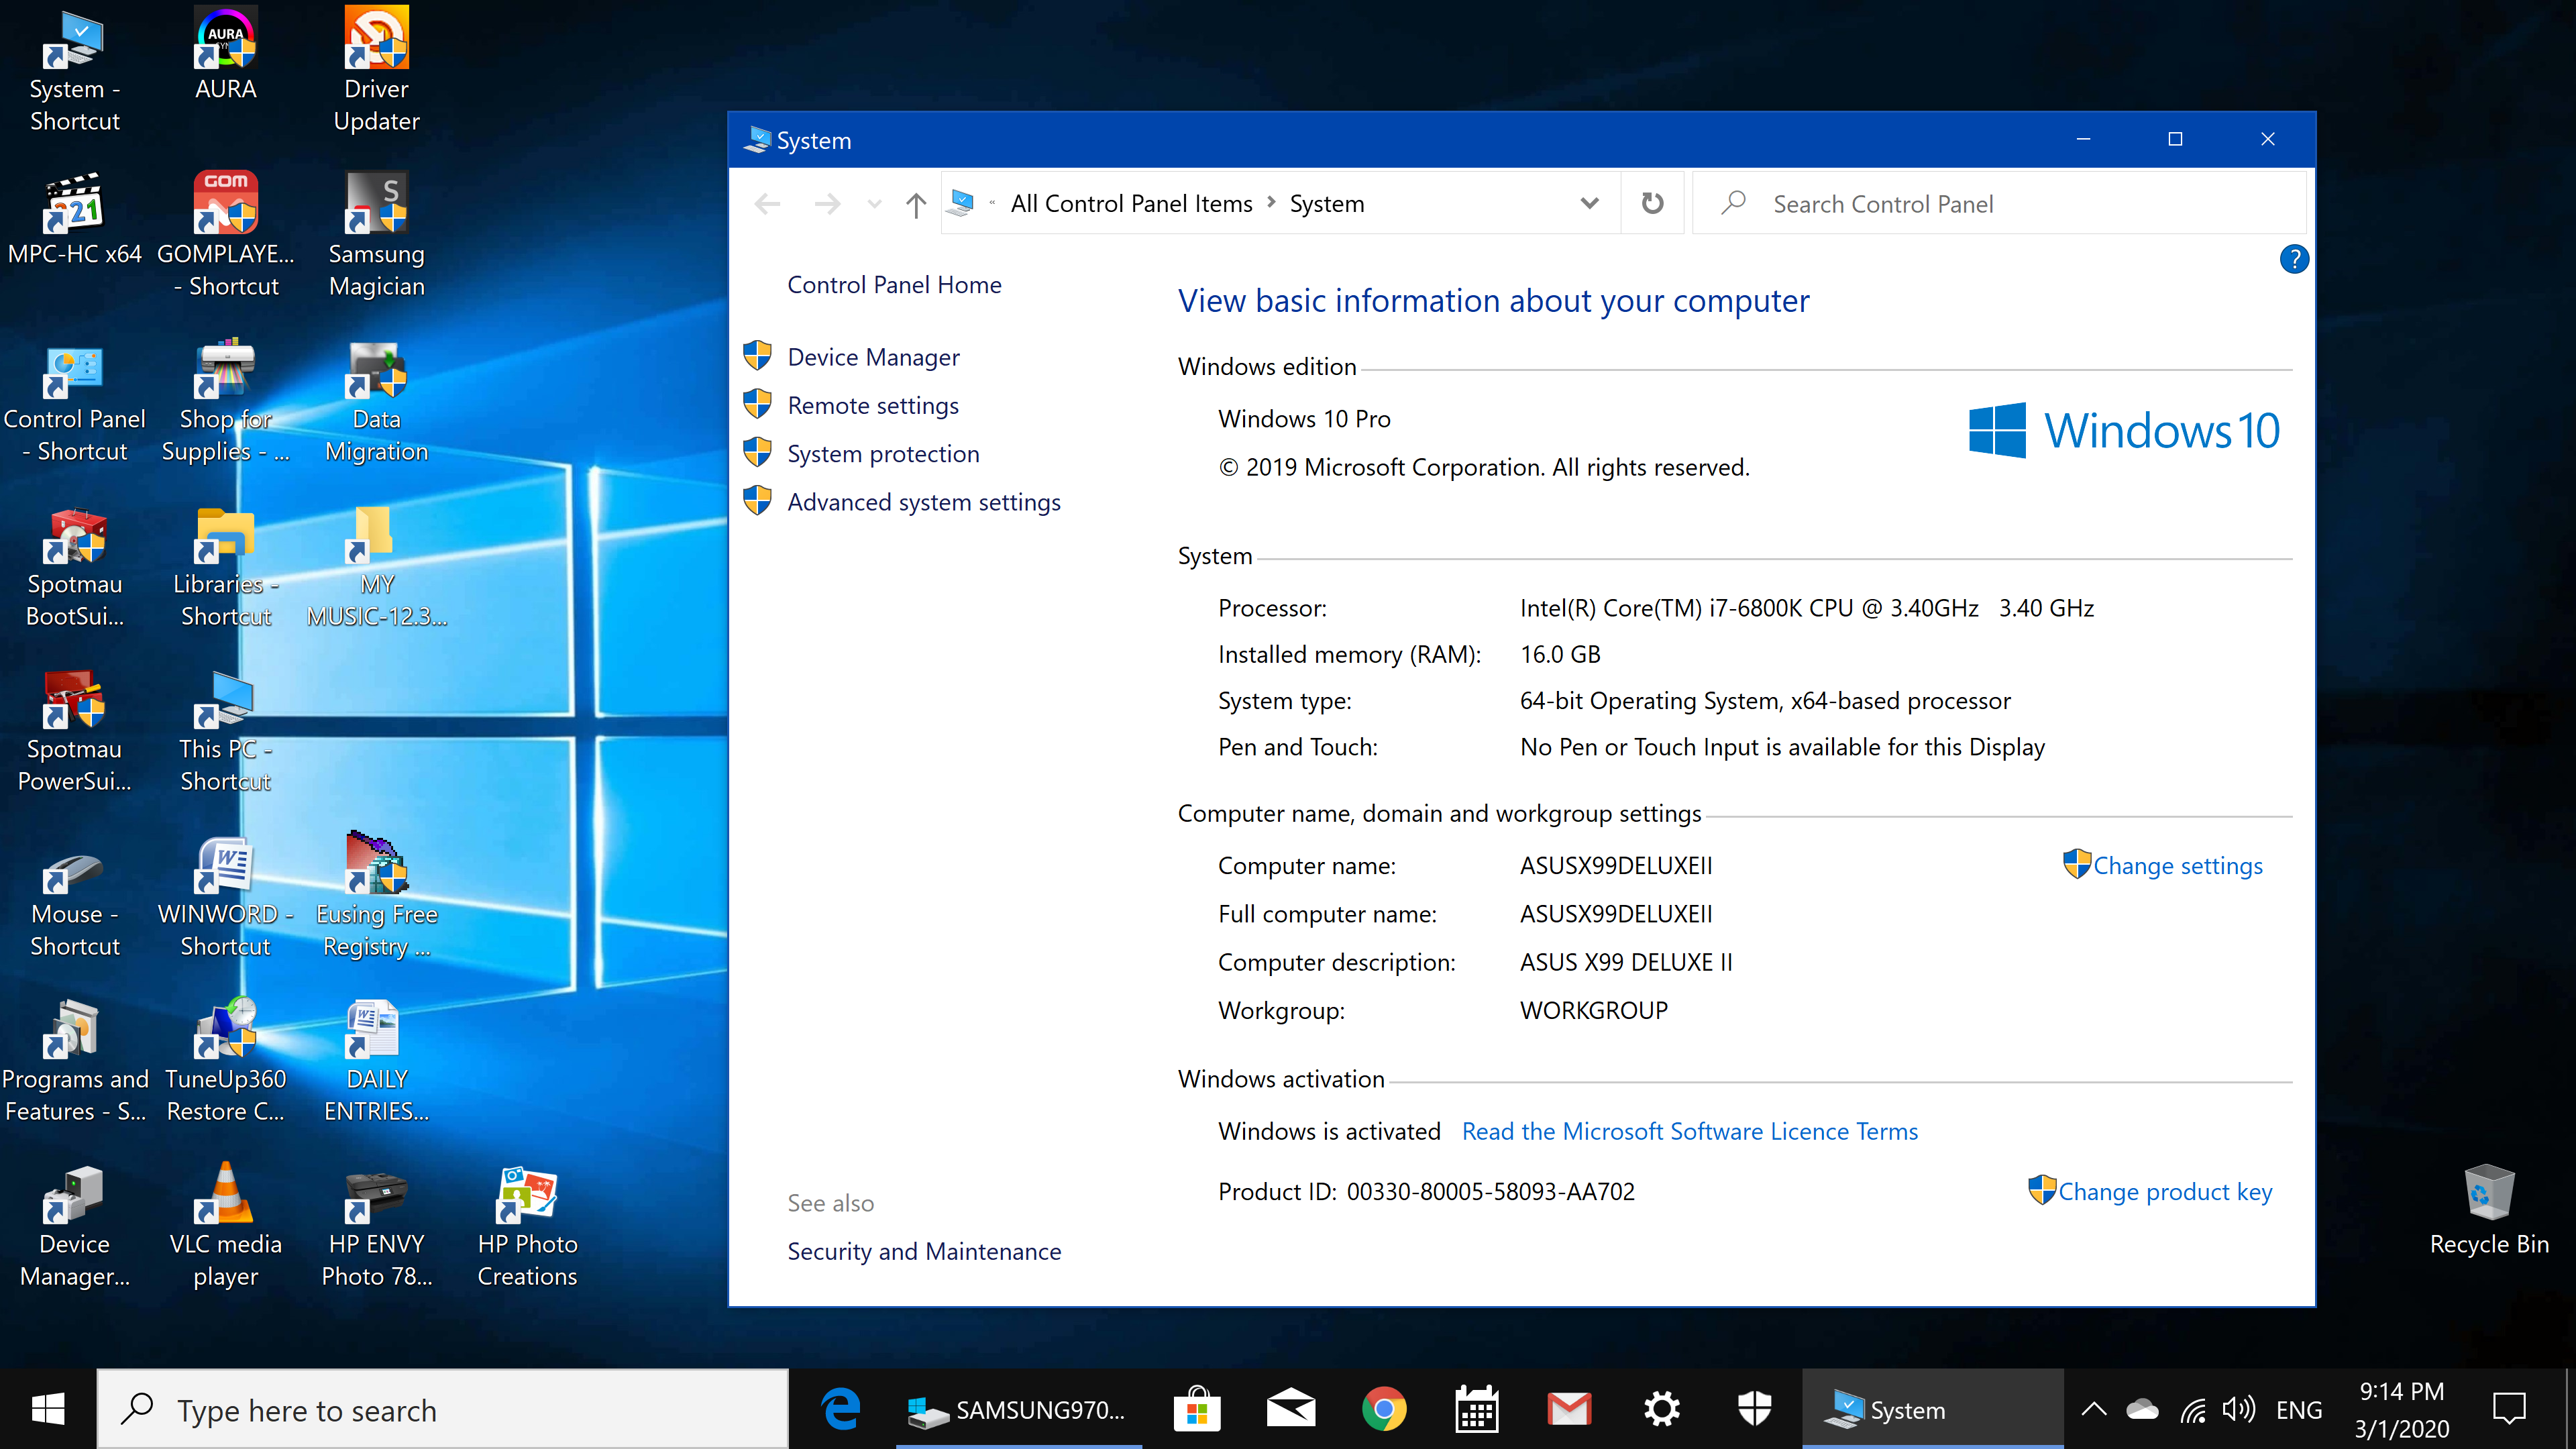Click Read the Microsoft Software Licence Terms
The width and height of the screenshot is (2576, 1449).
1691,1130
